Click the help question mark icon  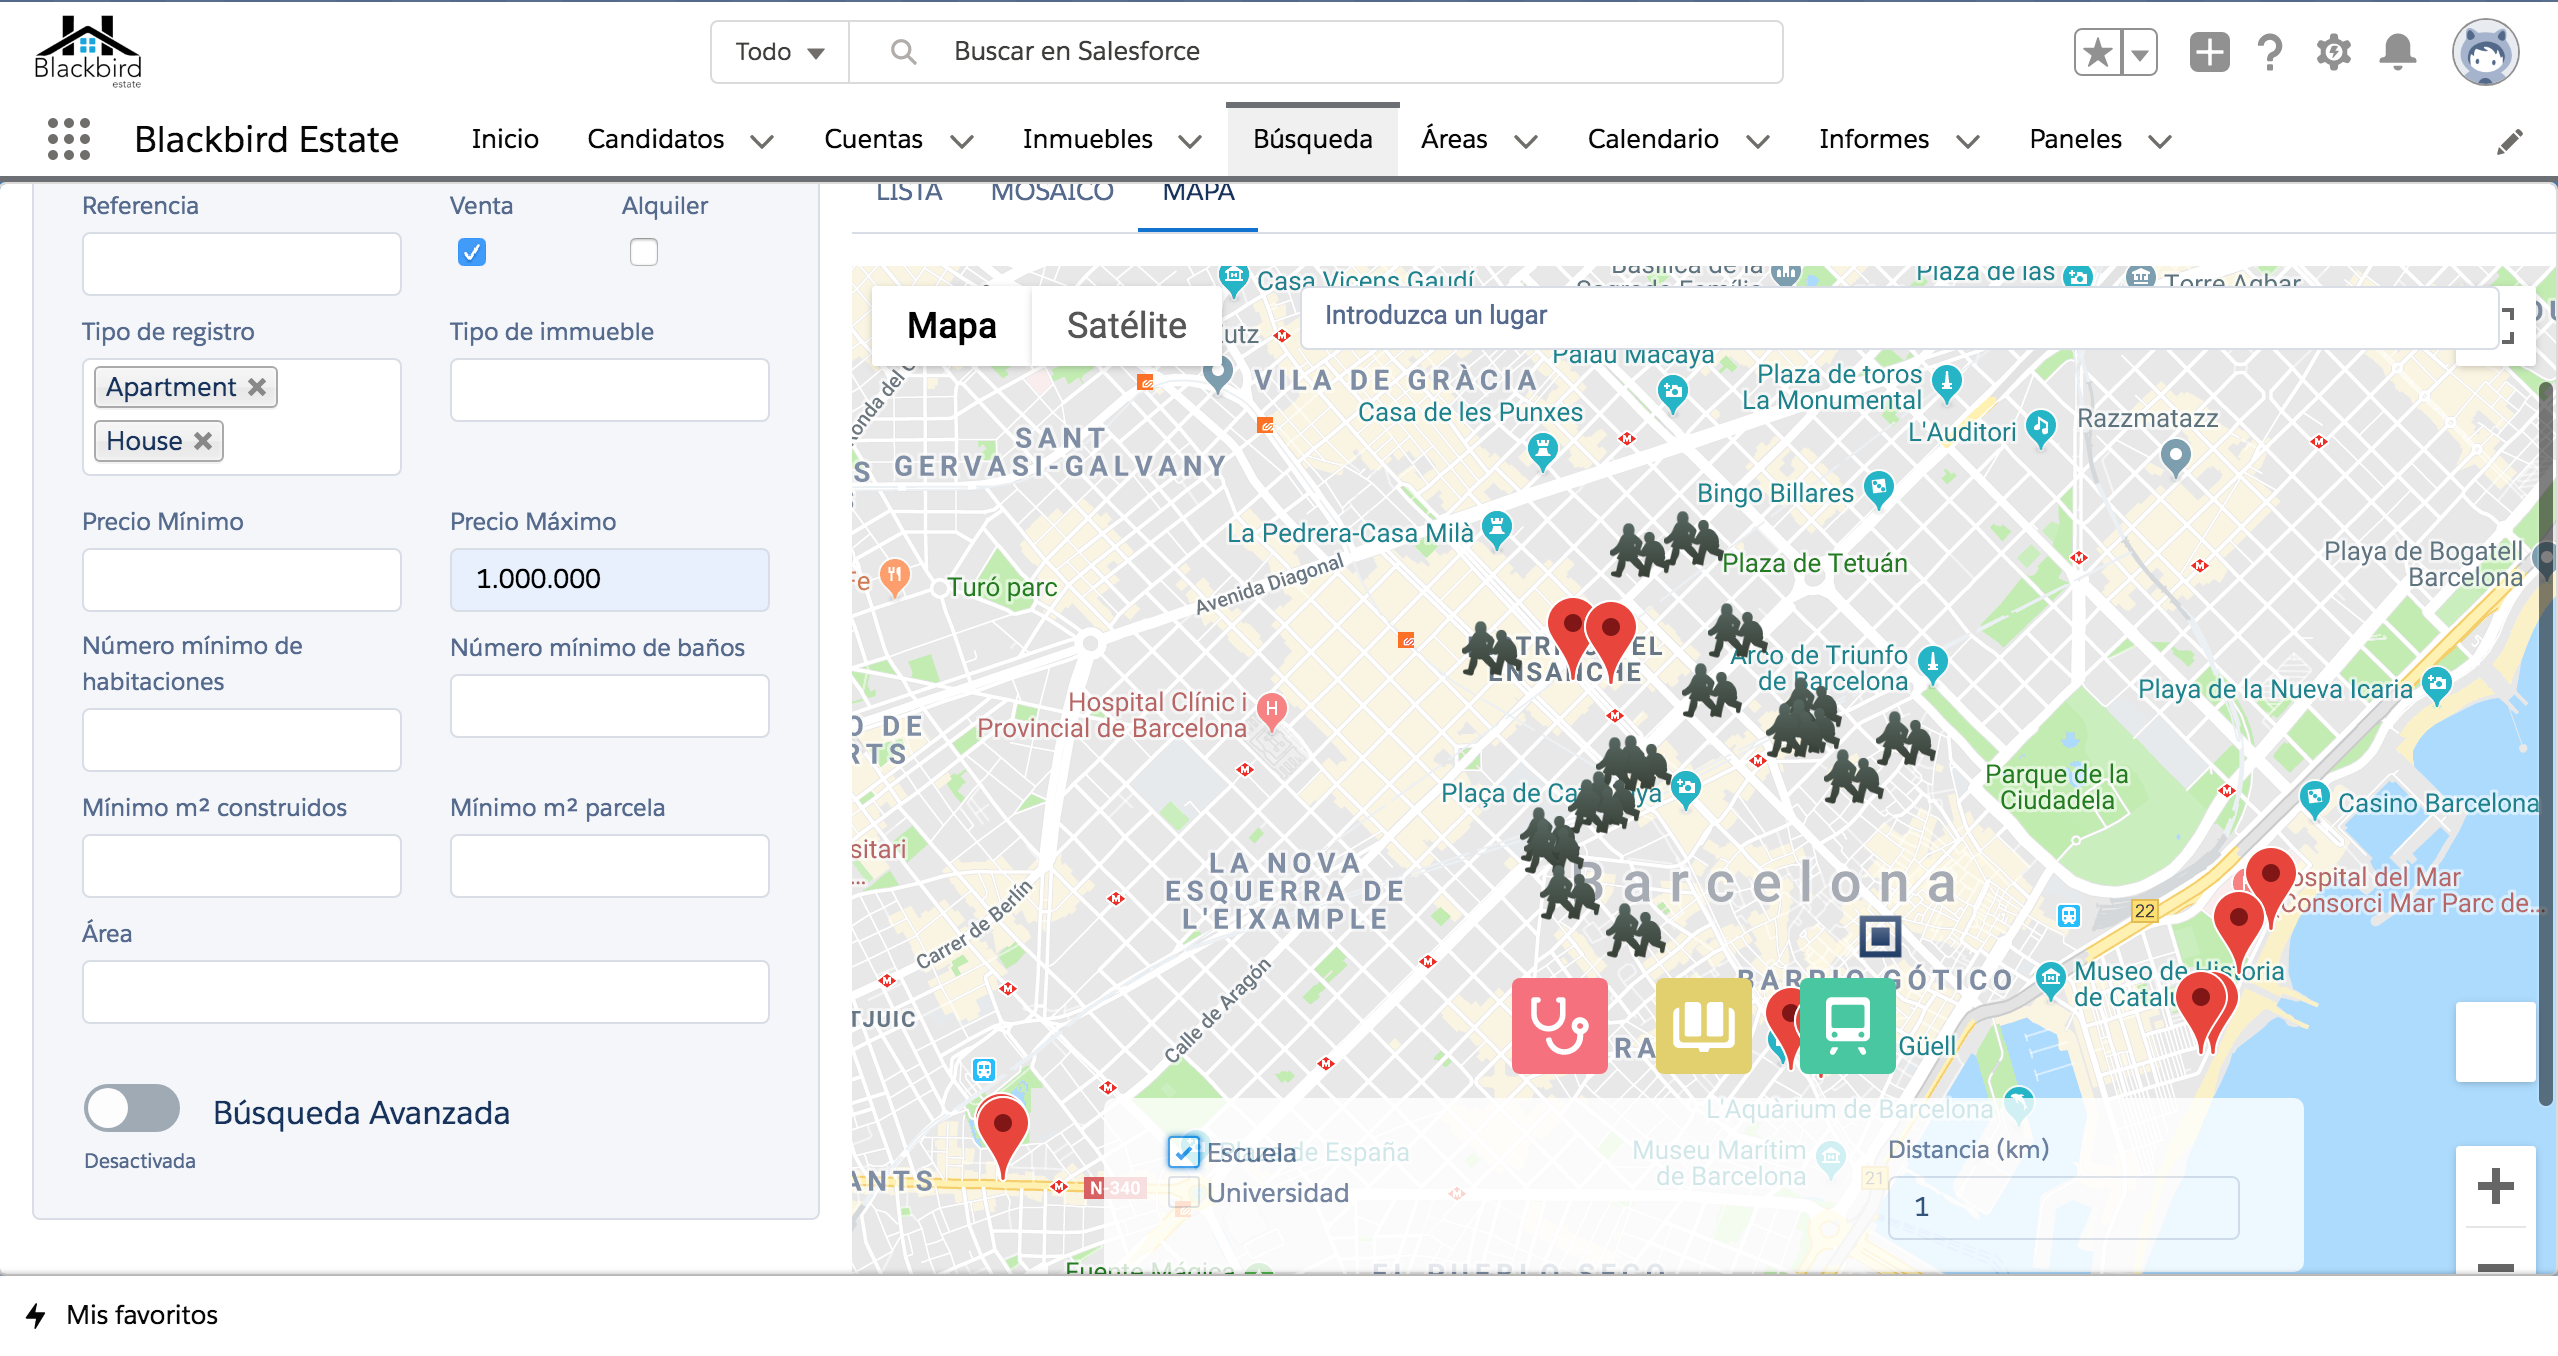click(2269, 51)
